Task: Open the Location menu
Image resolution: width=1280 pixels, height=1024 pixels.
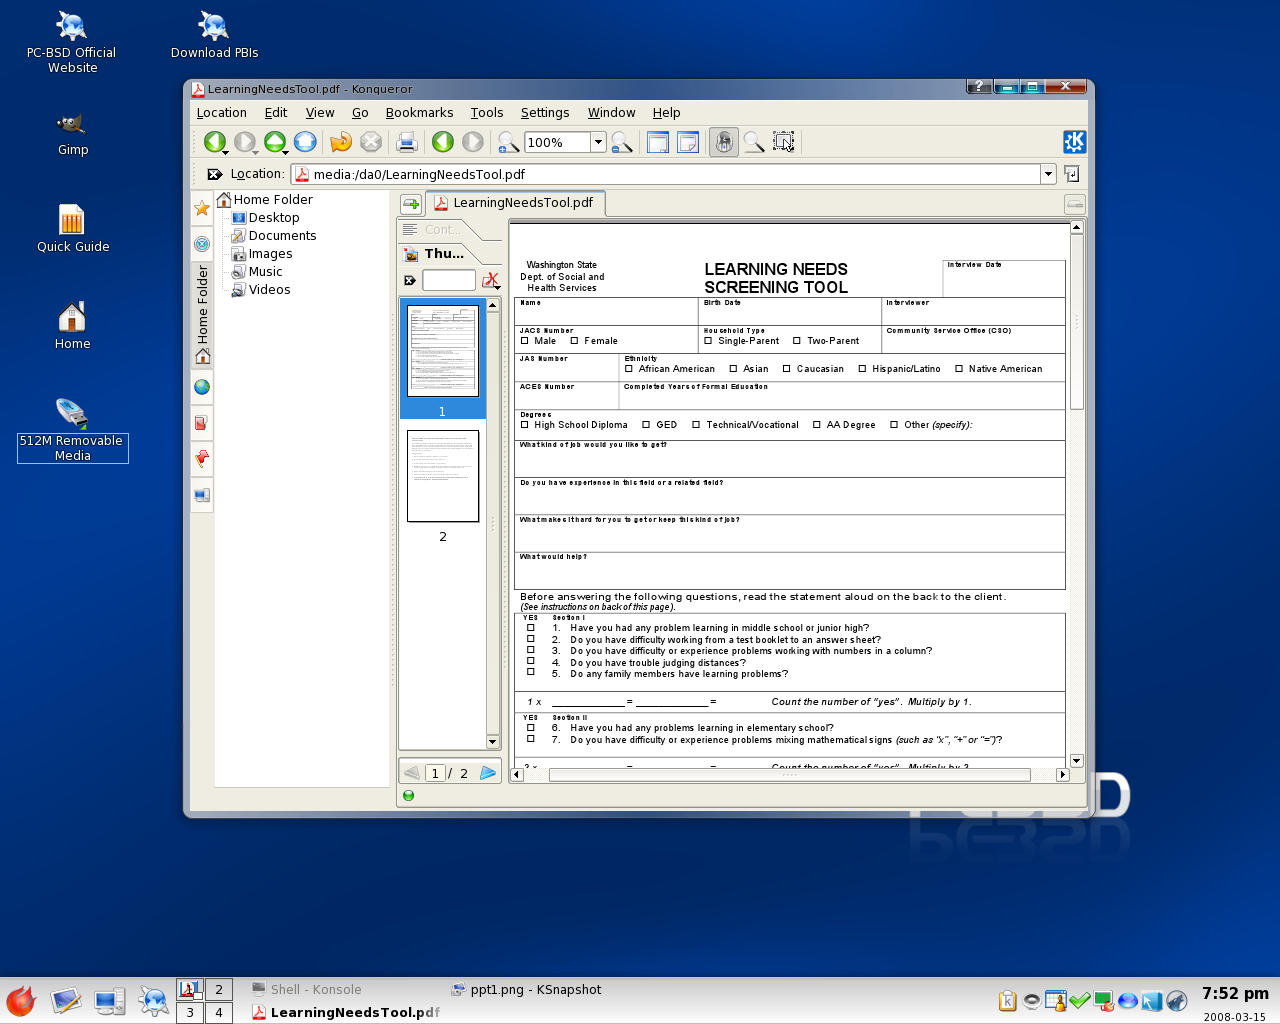Action: (x=222, y=113)
